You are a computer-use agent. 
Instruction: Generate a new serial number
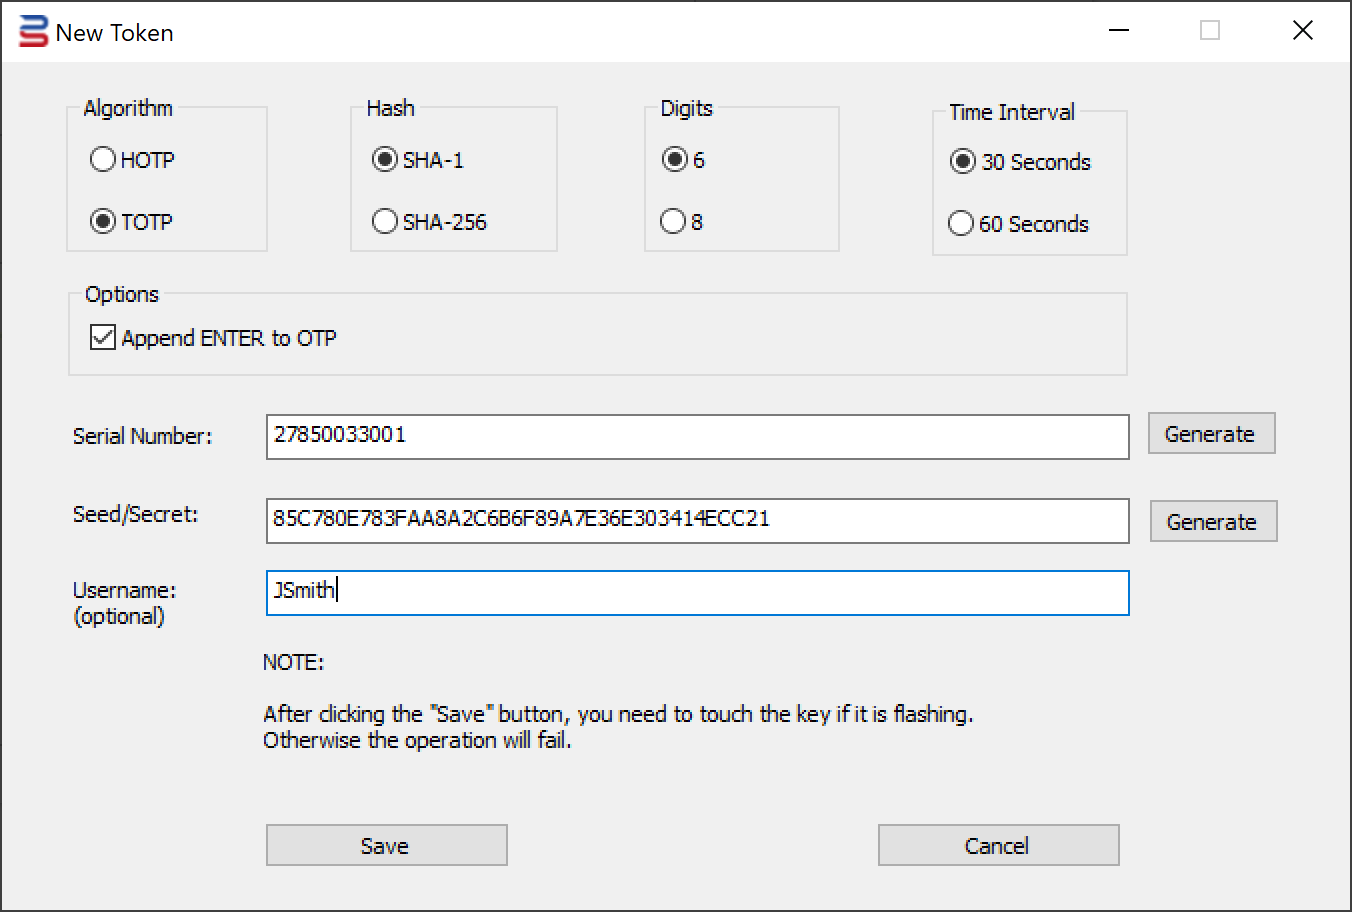pyautogui.click(x=1211, y=434)
